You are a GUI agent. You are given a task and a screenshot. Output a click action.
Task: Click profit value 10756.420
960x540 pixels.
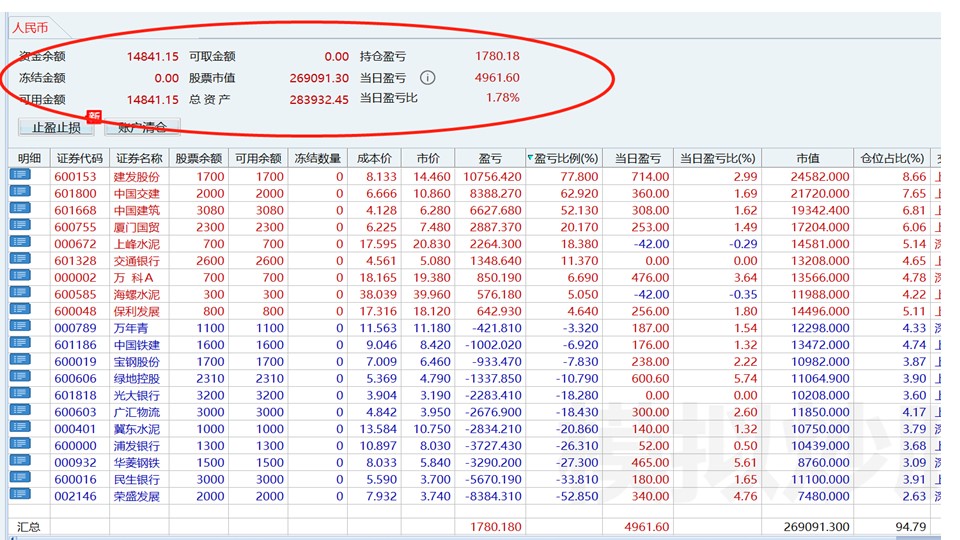point(492,176)
